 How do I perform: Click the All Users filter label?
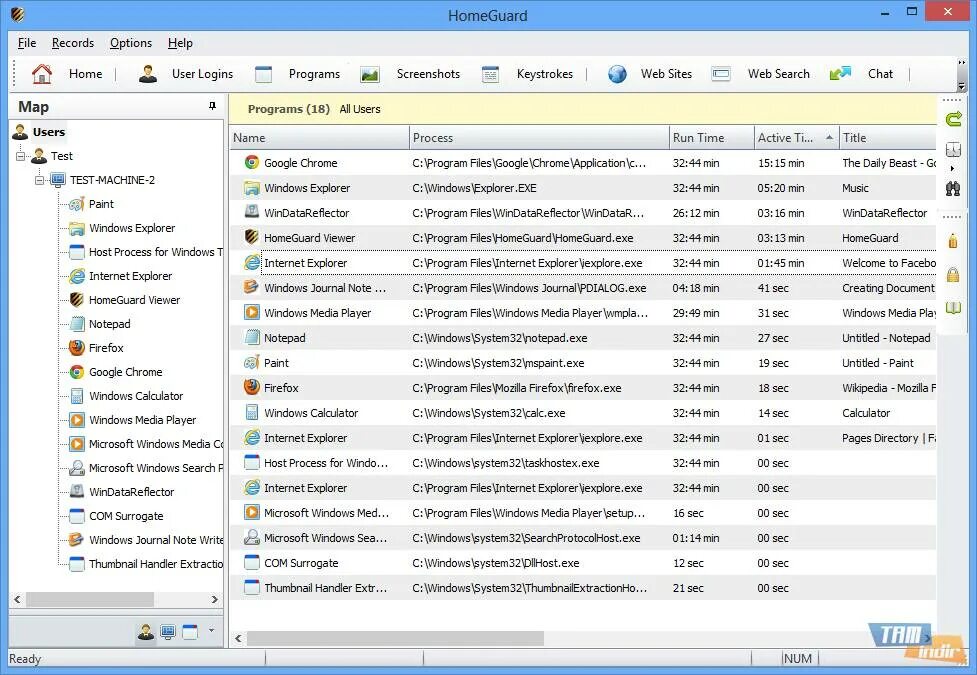click(360, 109)
